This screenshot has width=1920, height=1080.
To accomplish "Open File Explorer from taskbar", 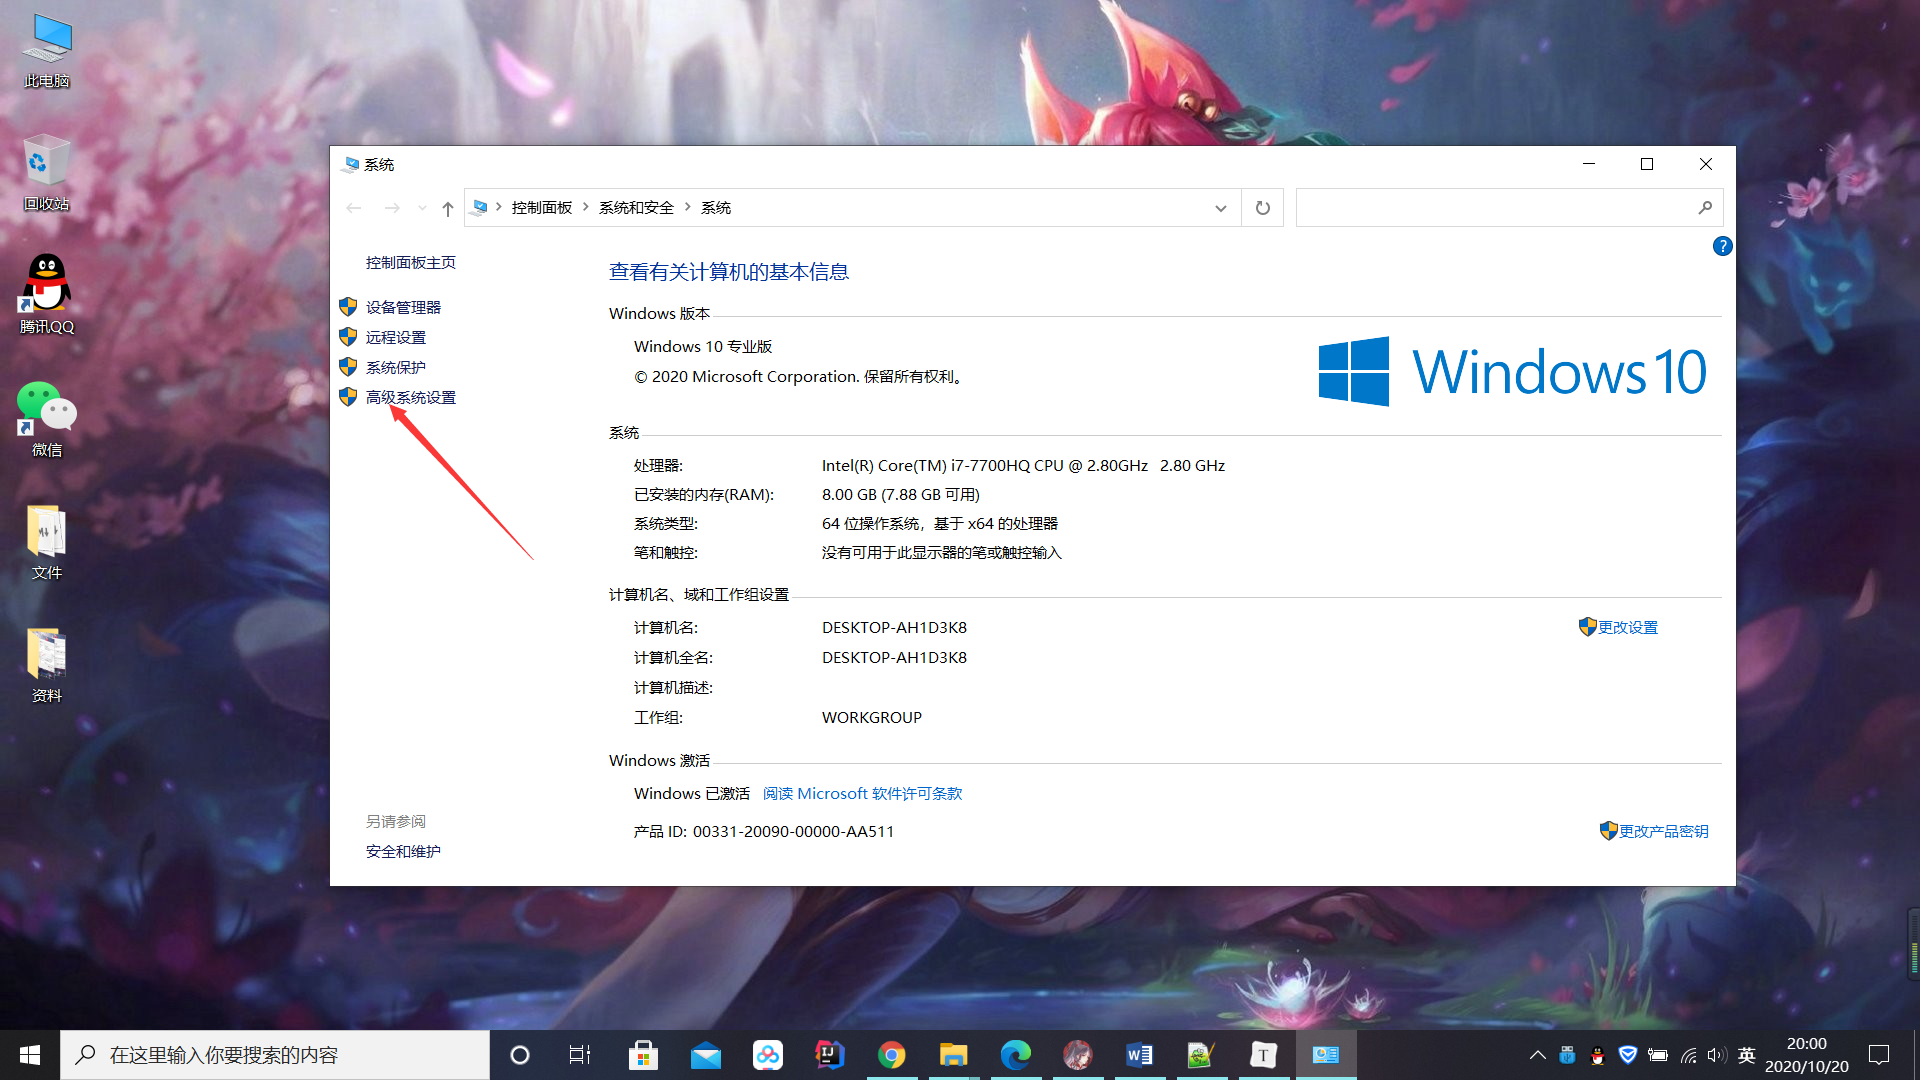I will (953, 1055).
